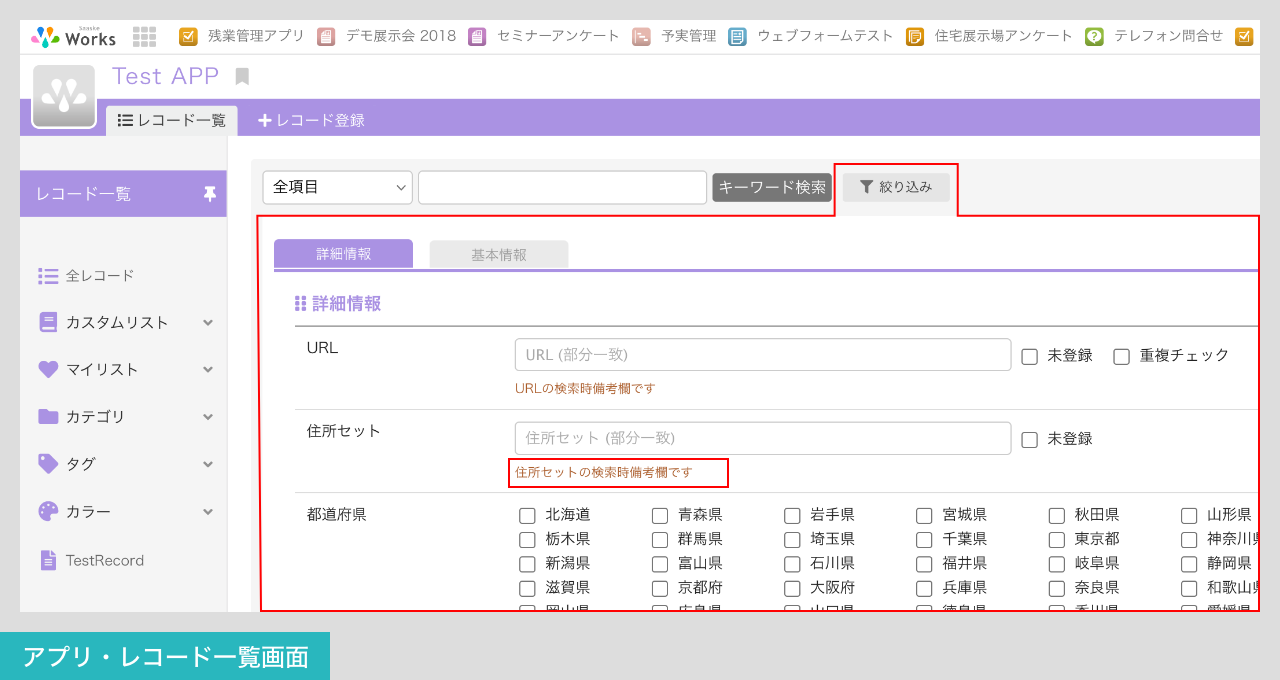1280x680 pixels.
Task: Open ウェブフォームテスト app icon
Action: [x=737, y=37]
